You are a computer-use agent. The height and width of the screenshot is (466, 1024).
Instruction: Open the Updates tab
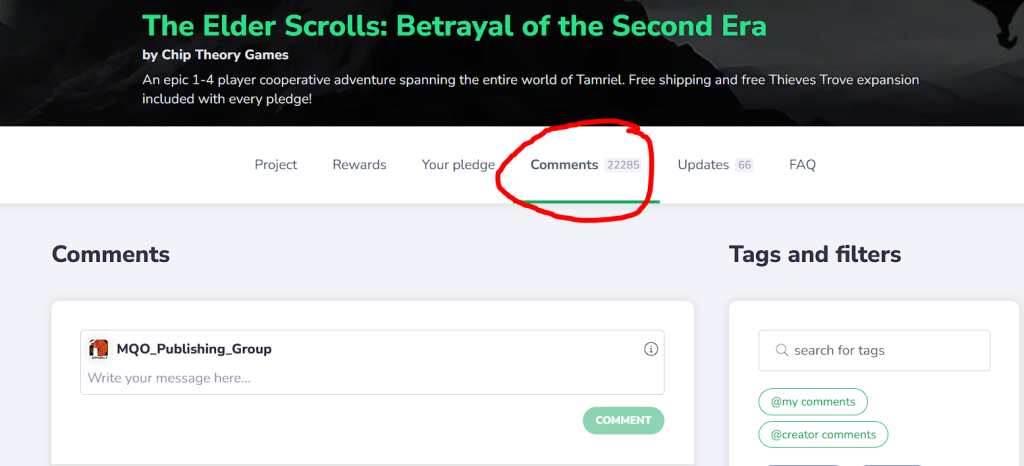coord(703,165)
